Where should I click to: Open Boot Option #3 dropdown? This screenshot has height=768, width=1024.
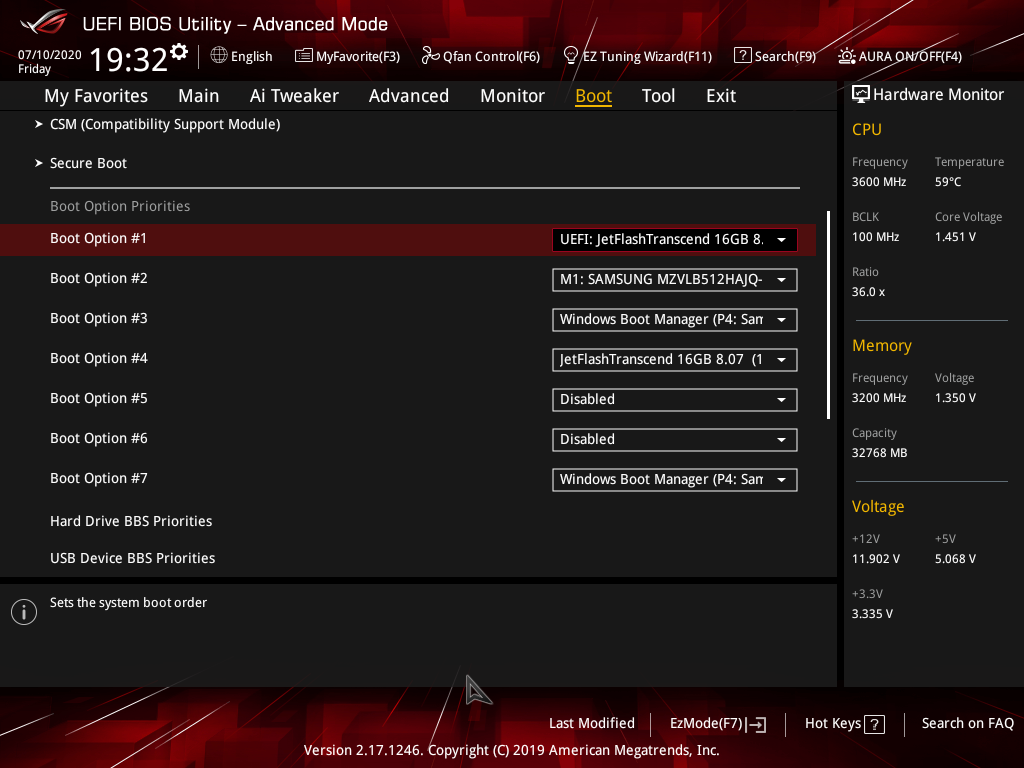(x=675, y=319)
